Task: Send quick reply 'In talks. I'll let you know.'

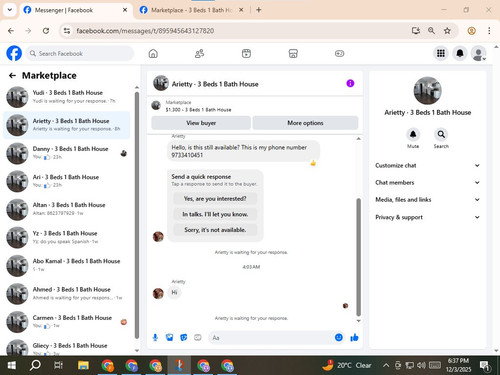Action: coord(215,214)
